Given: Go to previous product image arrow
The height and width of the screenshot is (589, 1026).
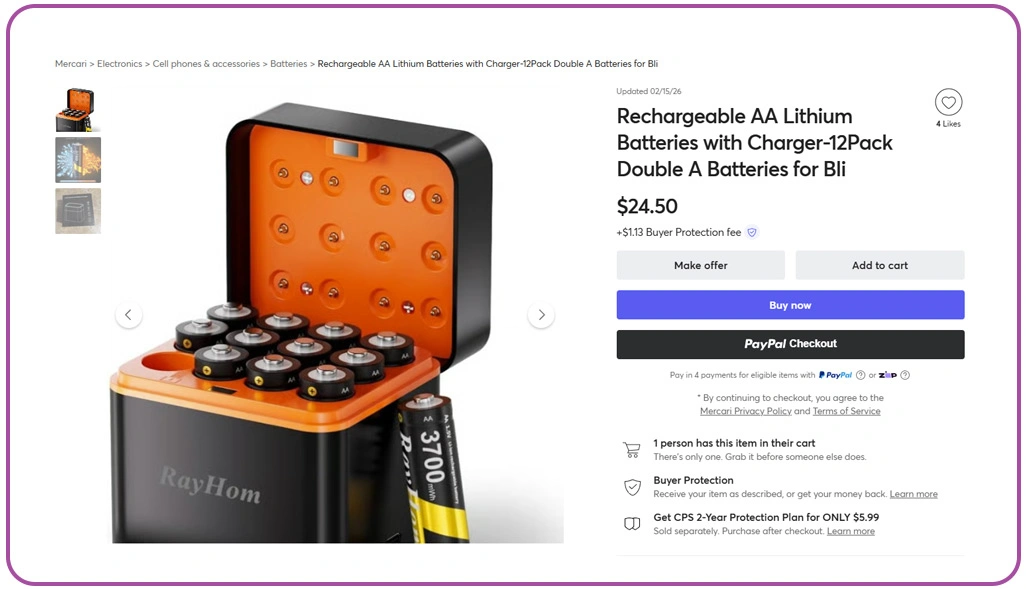Looking at the screenshot, I should click(x=128, y=315).
